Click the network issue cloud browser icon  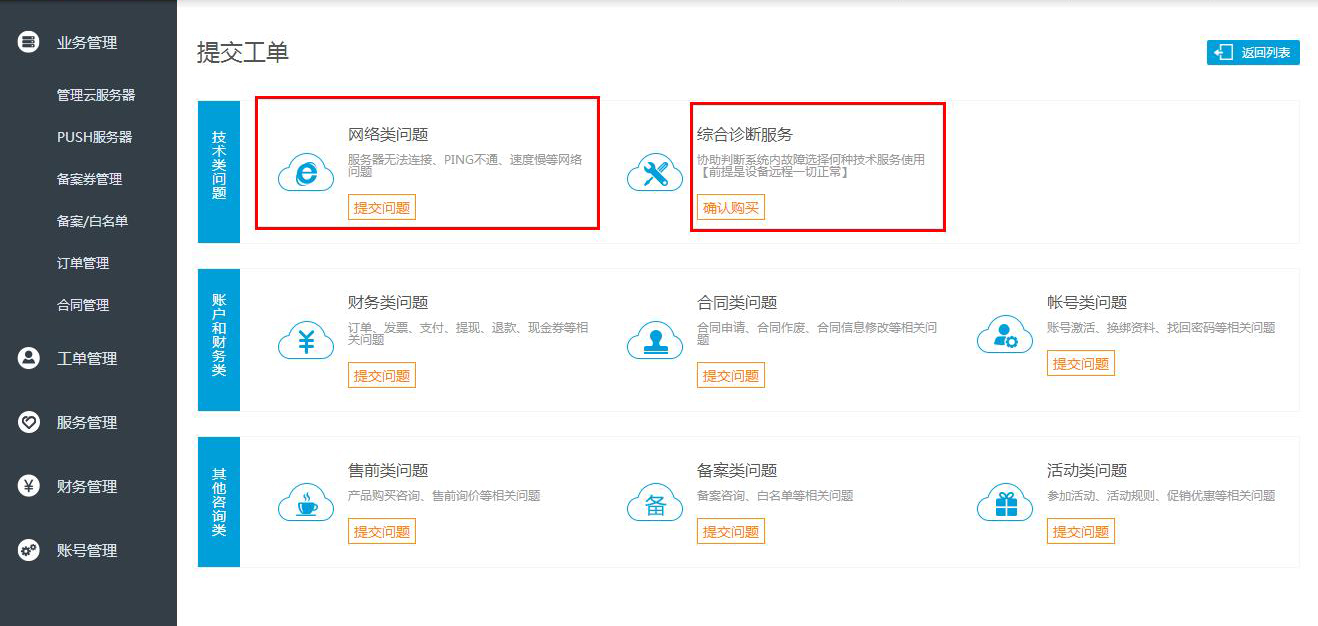tap(306, 174)
